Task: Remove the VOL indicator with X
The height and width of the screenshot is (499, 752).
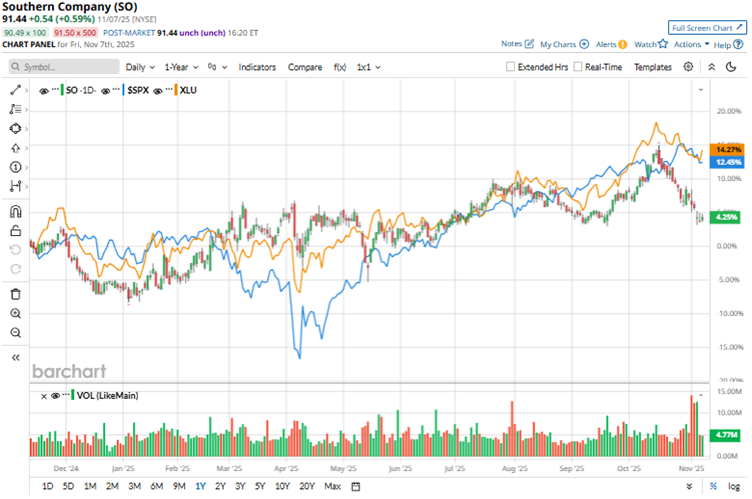Action: tap(44, 396)
